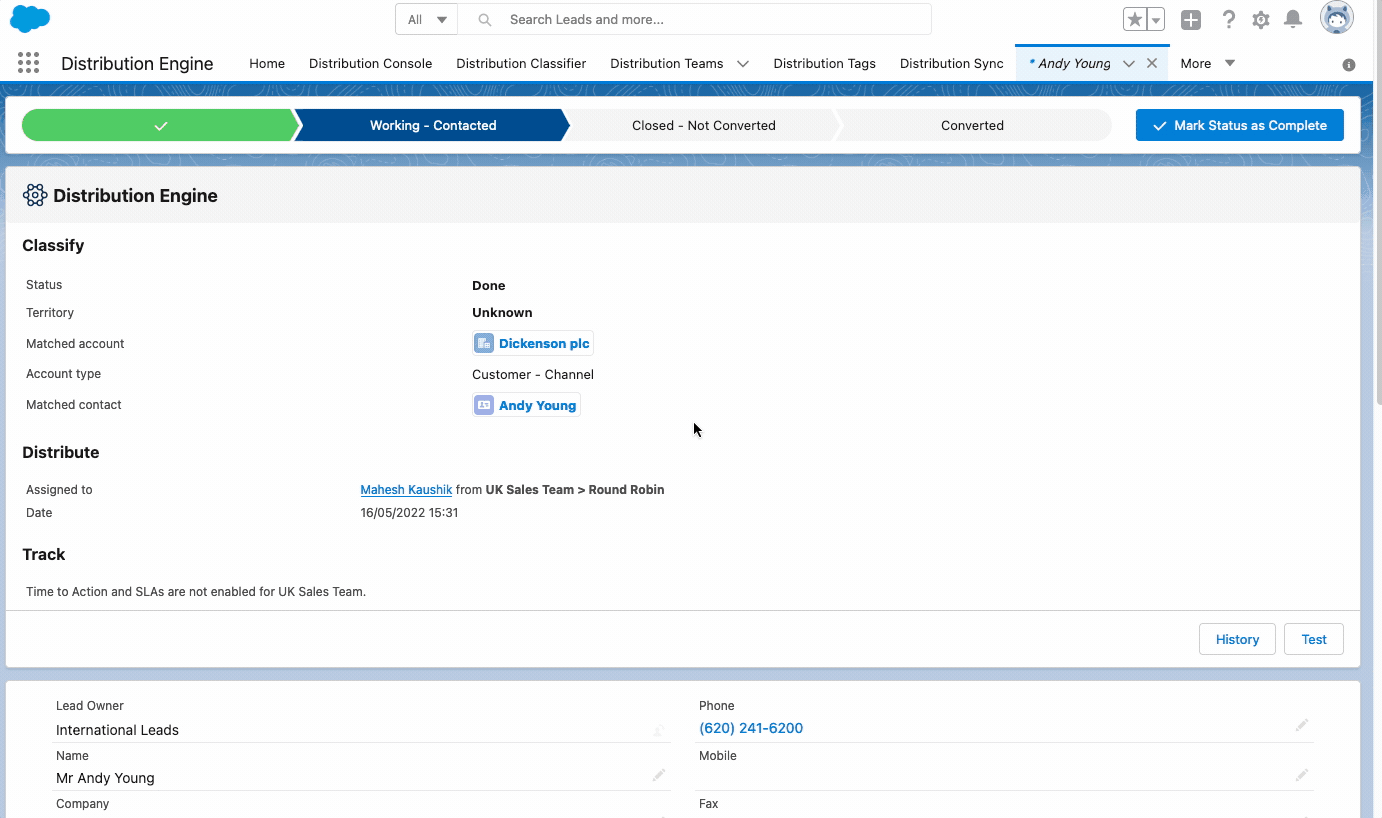The height and width of the screenshot is (818, 1382).
Task: Select the Closed - Not Converted stage
Action: coord(703,125)
